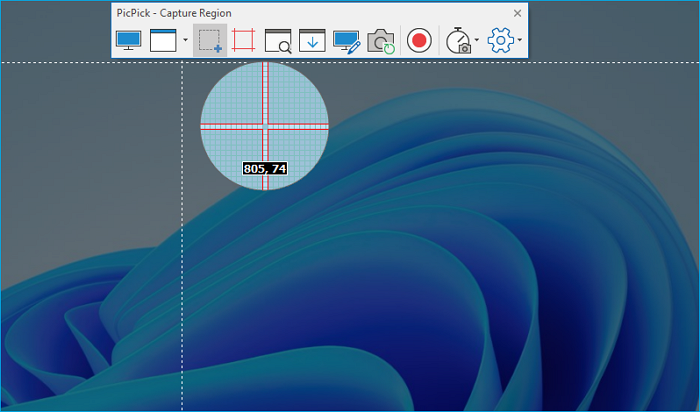Select the Region capture tool
The width and height of the screenshot is (700, 412).
210,40
